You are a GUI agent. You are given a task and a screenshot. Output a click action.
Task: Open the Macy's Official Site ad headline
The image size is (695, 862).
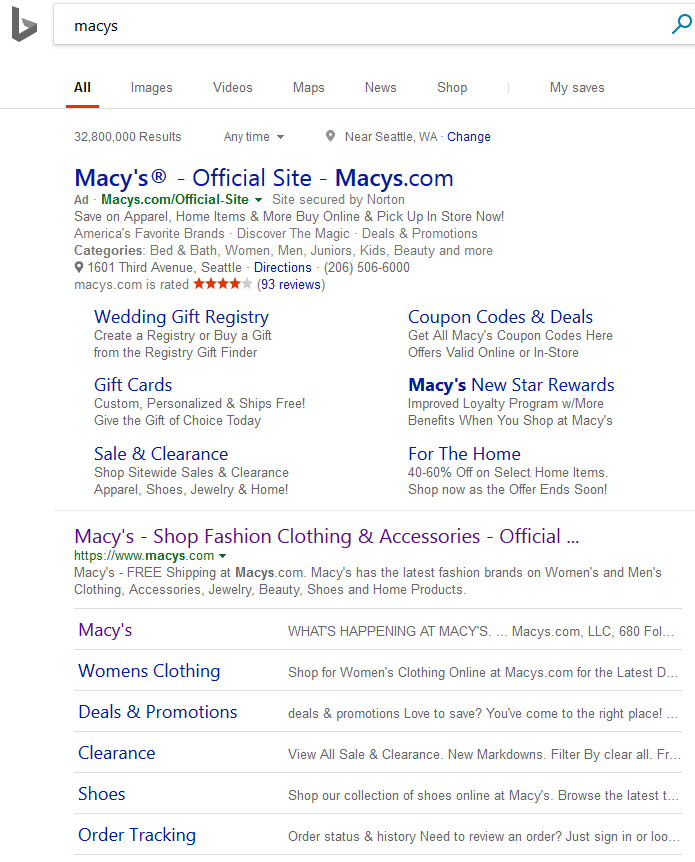(x=264, y=179)
